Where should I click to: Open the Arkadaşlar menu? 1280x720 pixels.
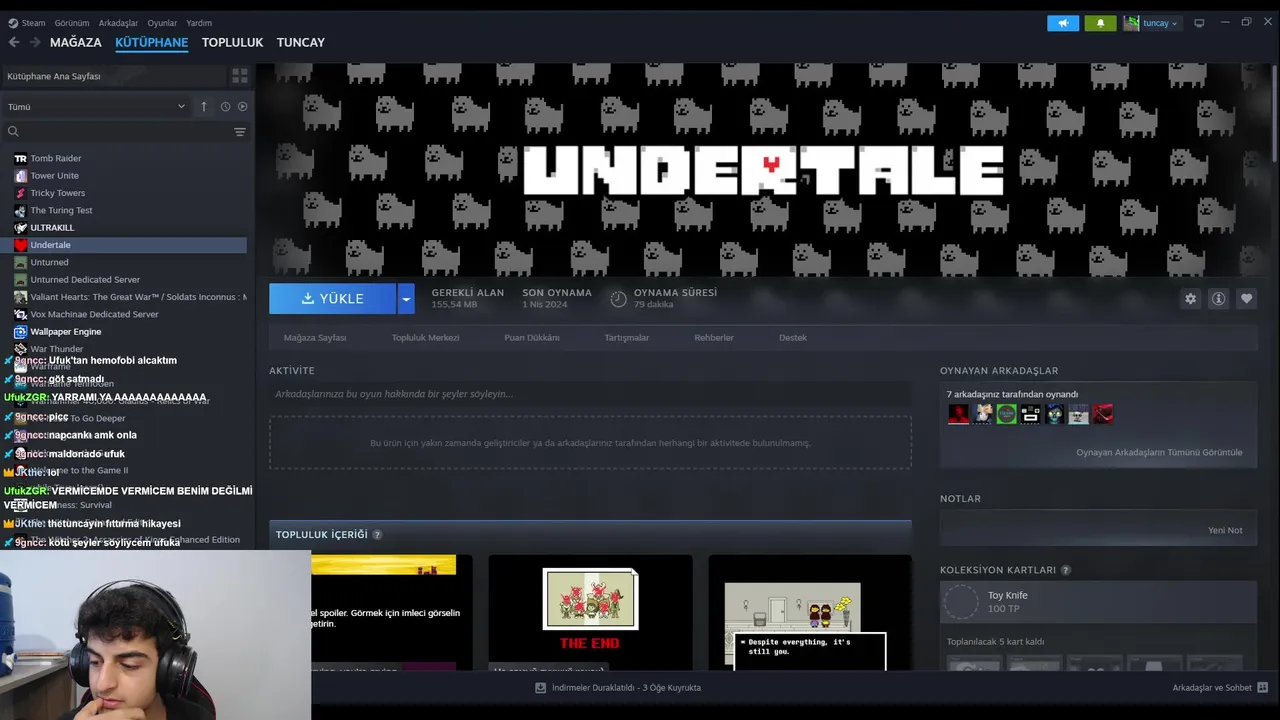click(118, 23)
